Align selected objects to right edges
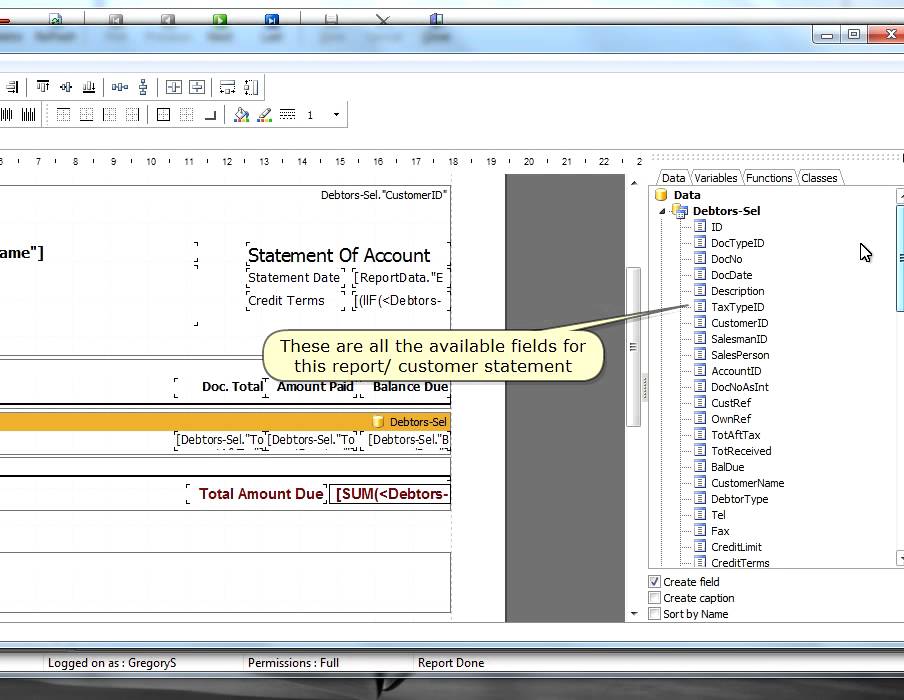The width and height of the screenshot is (904, 700). 13,87
